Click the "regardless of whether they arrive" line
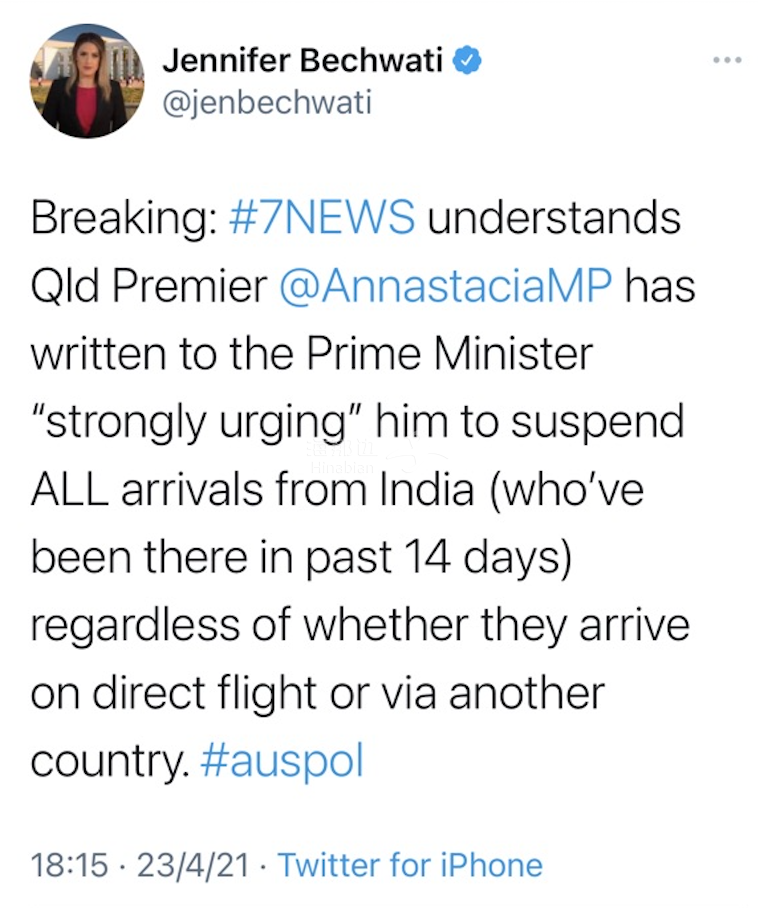 360,626
